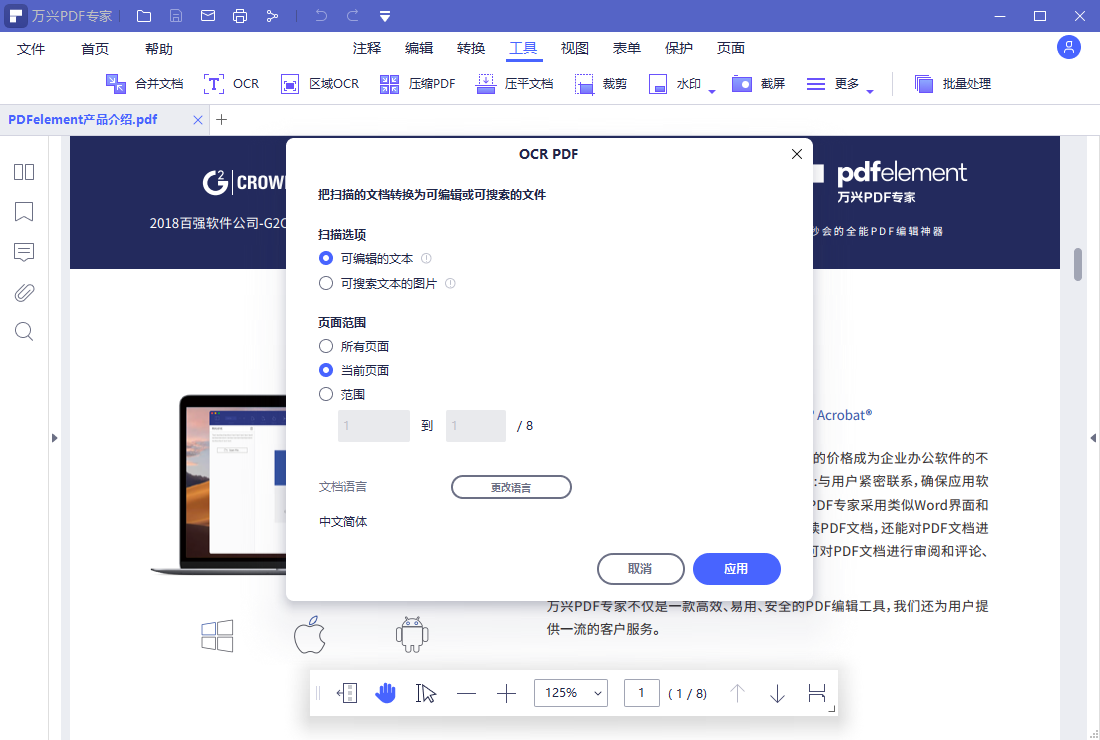The width and height of the screenshot is (1100, 740).
Task: Click the undo arrow icon
Action: [x=321, y=15]
